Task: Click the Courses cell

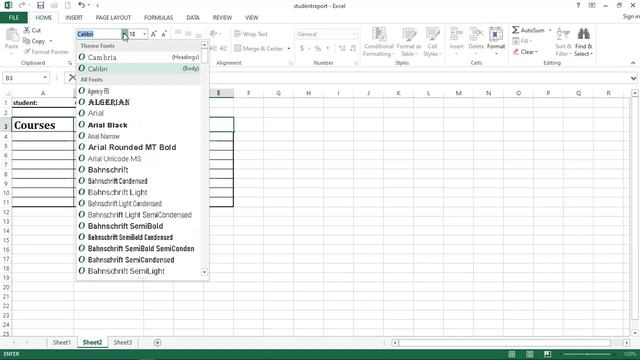Action: click(42, 125)
